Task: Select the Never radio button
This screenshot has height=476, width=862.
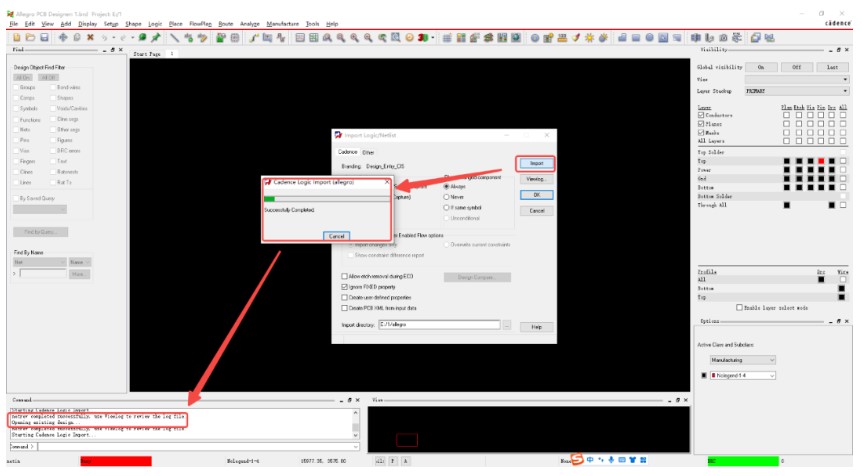Action: pos(446,197)
